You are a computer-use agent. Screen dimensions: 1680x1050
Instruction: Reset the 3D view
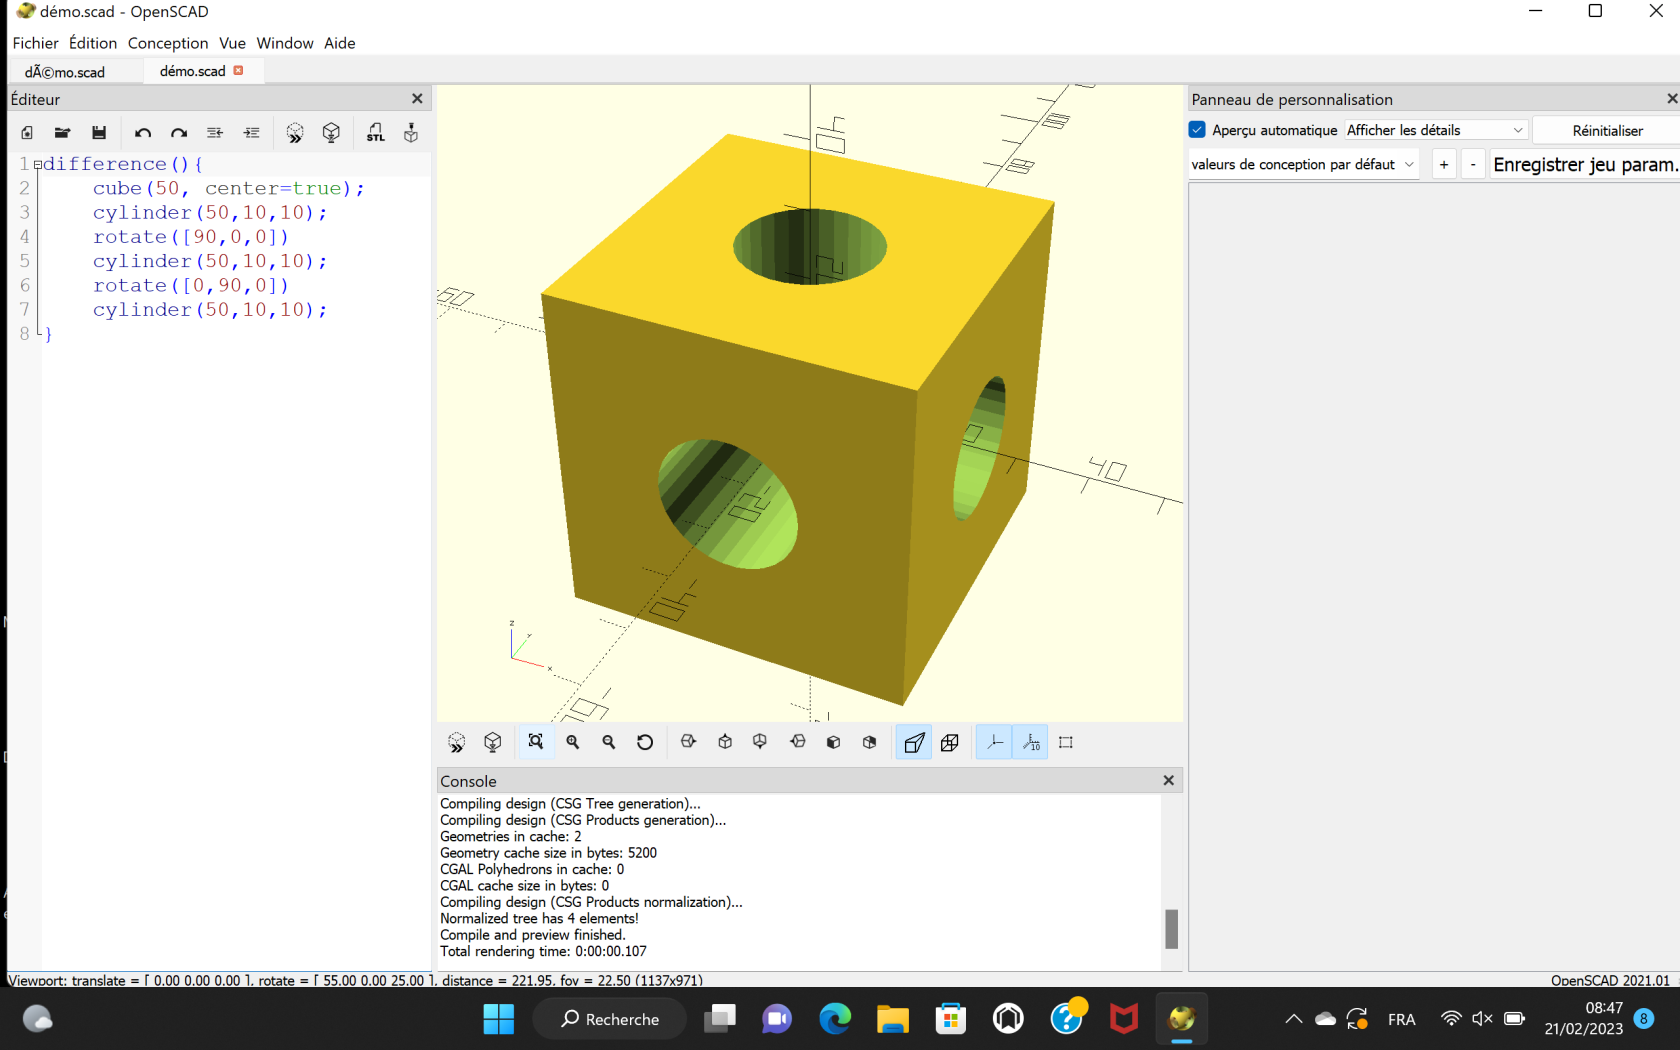pos(645,742)
